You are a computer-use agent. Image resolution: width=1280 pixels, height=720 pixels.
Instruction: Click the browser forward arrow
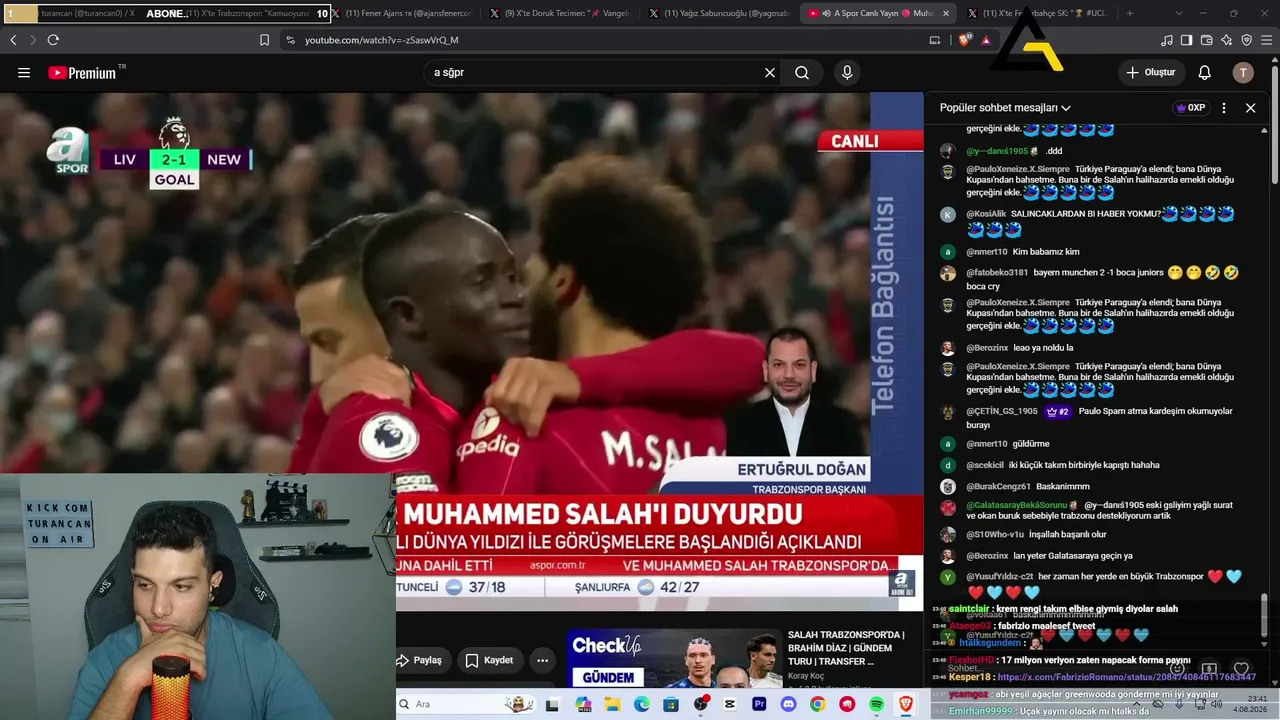[x=31, y=40]
